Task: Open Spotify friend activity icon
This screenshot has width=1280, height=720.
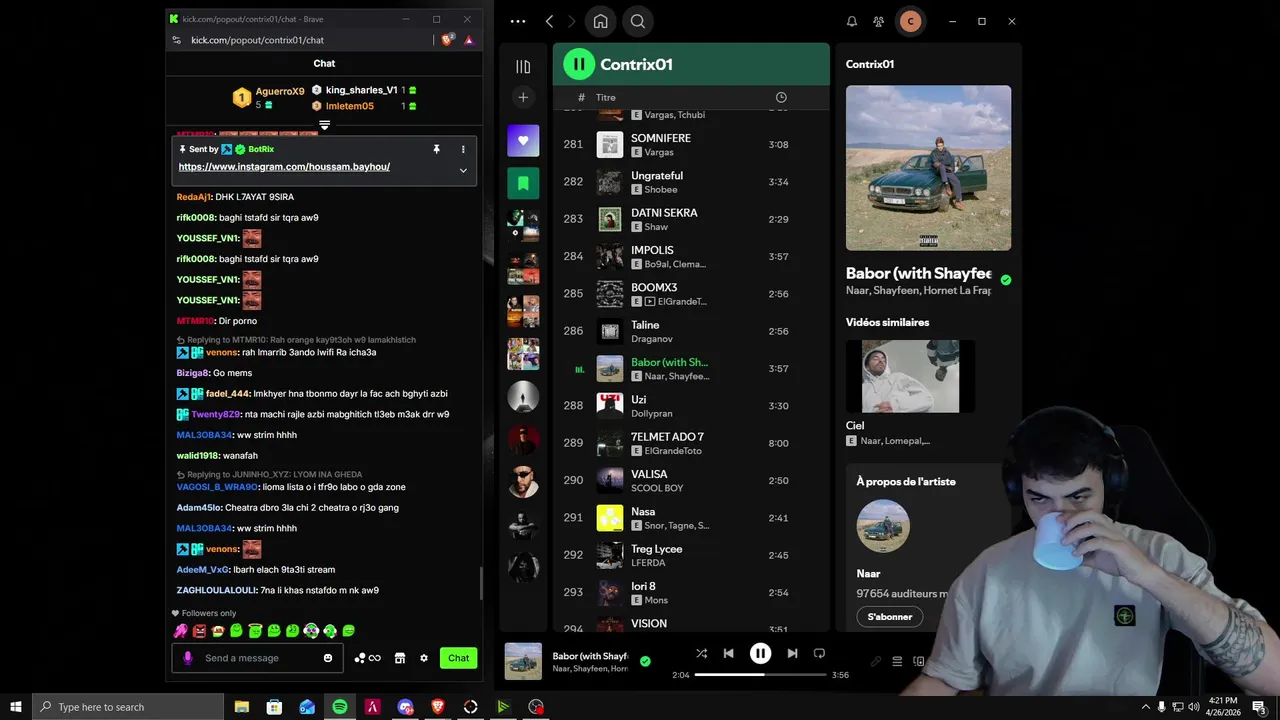Action: tap(878, 21)
